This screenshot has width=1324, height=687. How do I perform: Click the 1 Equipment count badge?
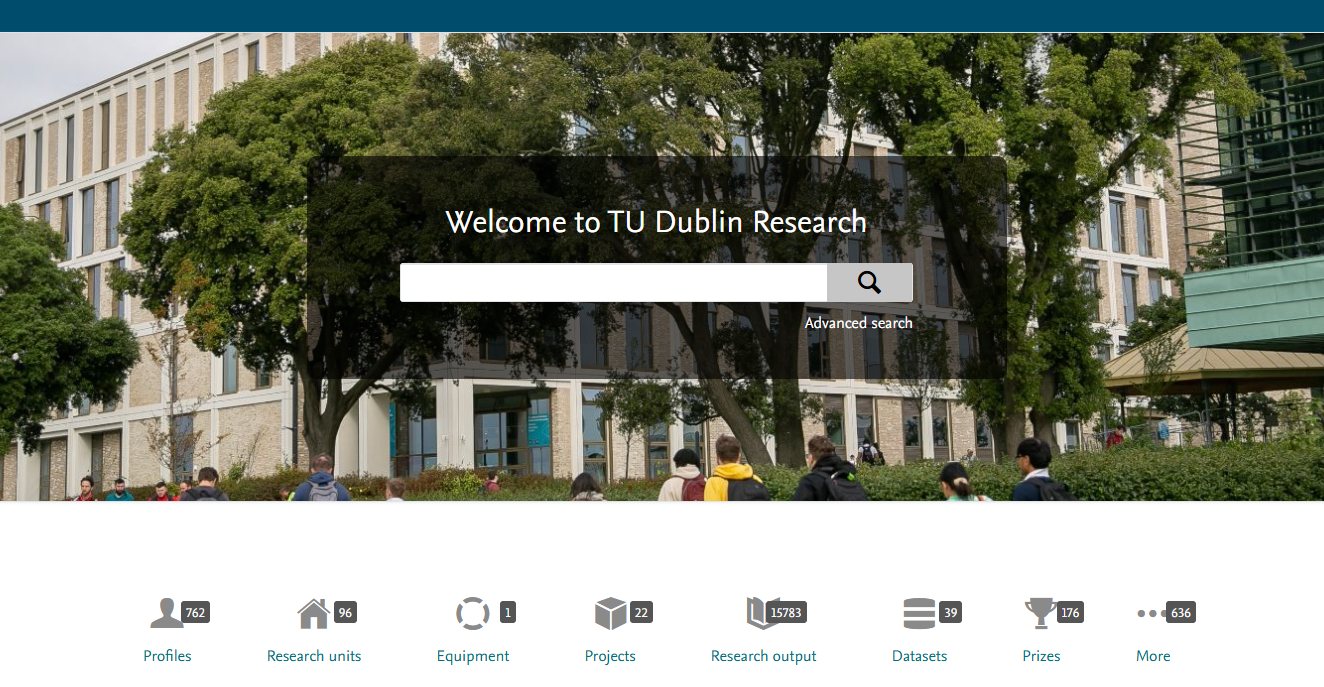pyautogui.click(x=508, y=613)
